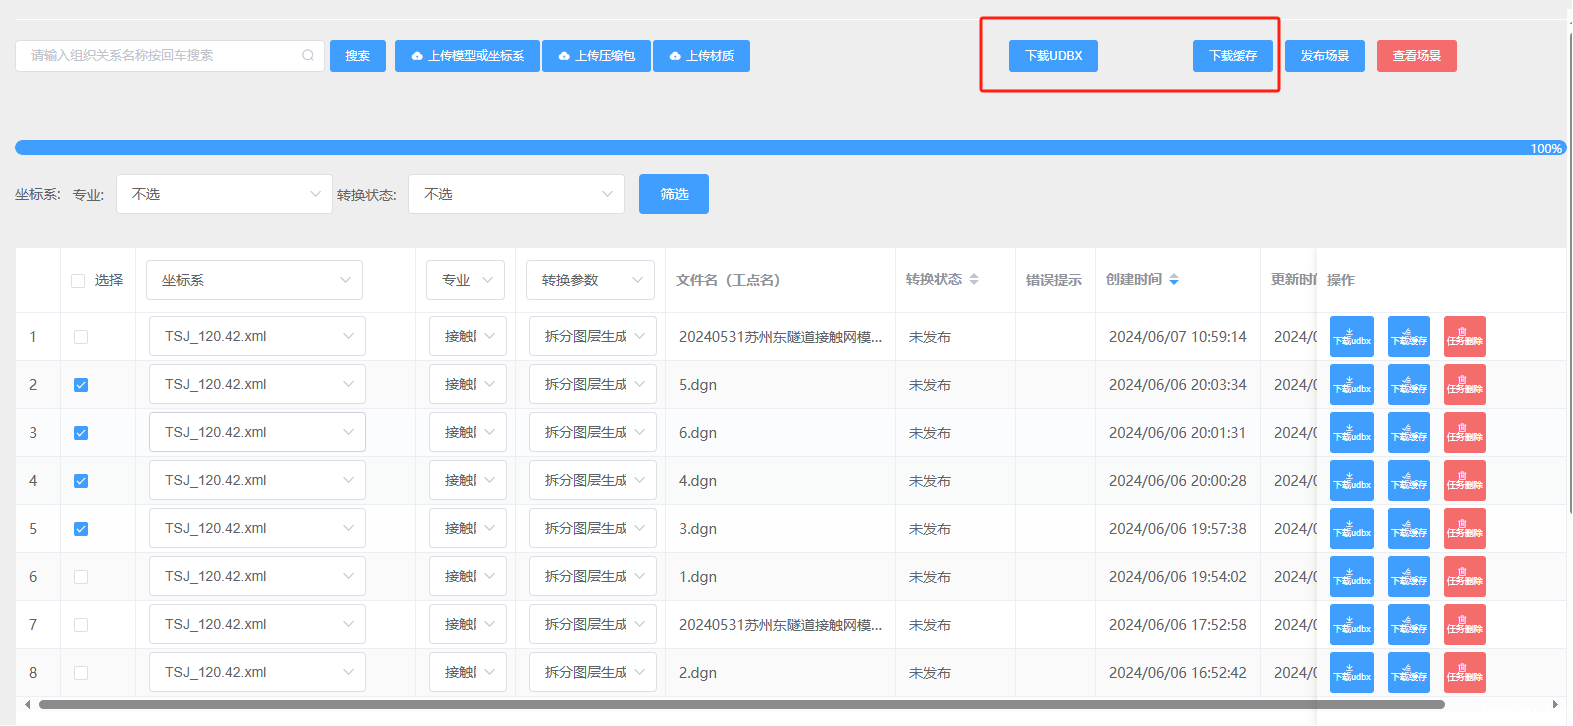Click the red 查看场景 button
1573x726 pixels.
tap(1416, 56)
